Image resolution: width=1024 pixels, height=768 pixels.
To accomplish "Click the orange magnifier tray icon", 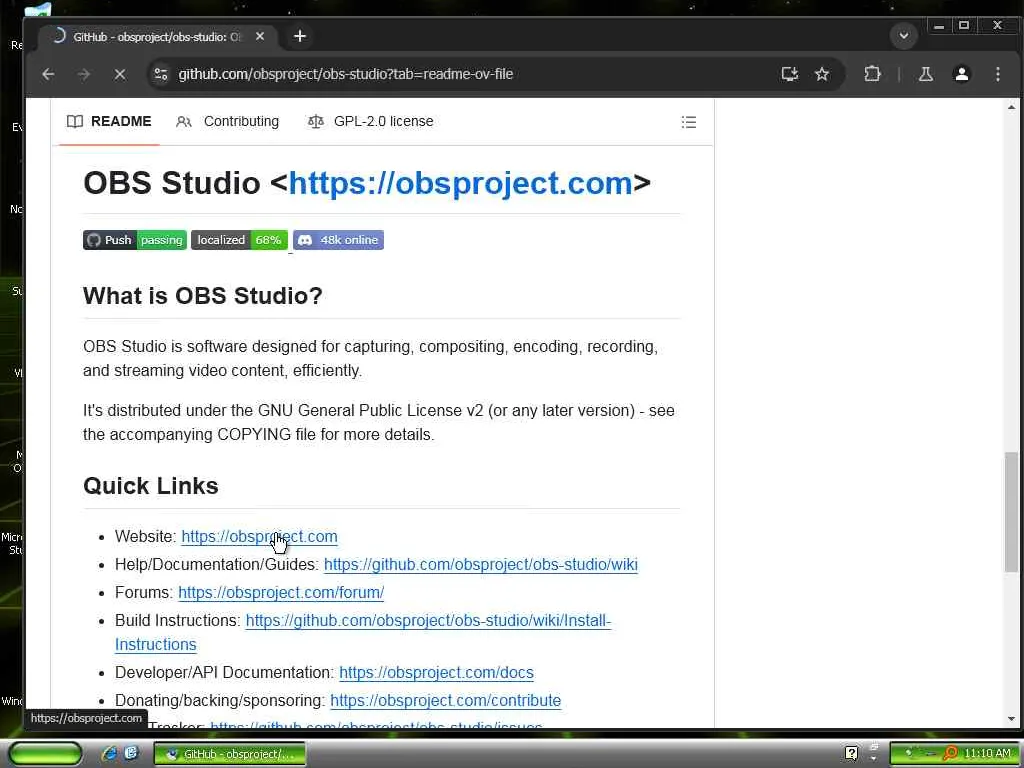I will [951, 754].
